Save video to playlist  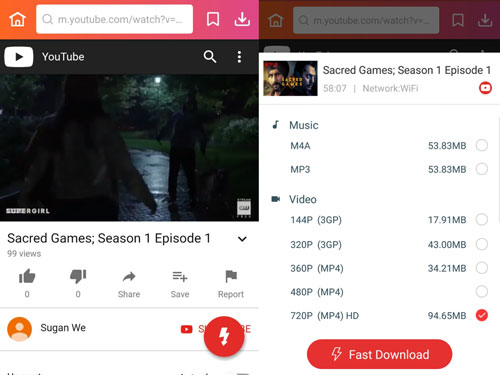180,277
